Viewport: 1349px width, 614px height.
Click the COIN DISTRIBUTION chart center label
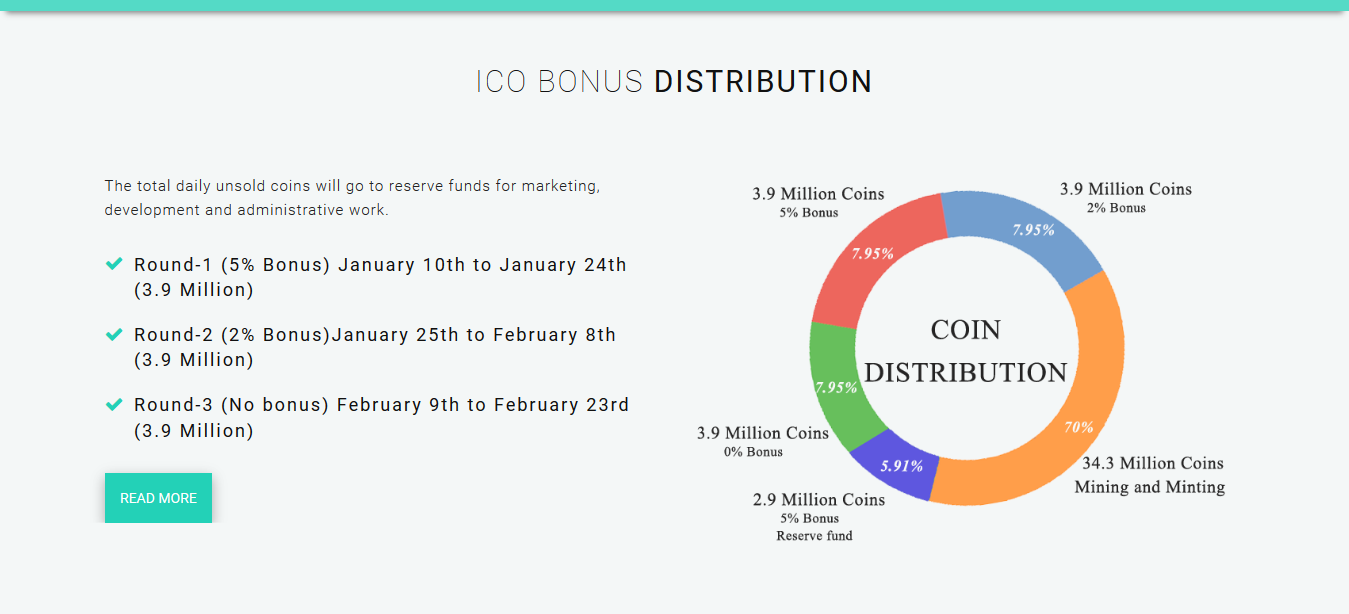click(965, 352)
